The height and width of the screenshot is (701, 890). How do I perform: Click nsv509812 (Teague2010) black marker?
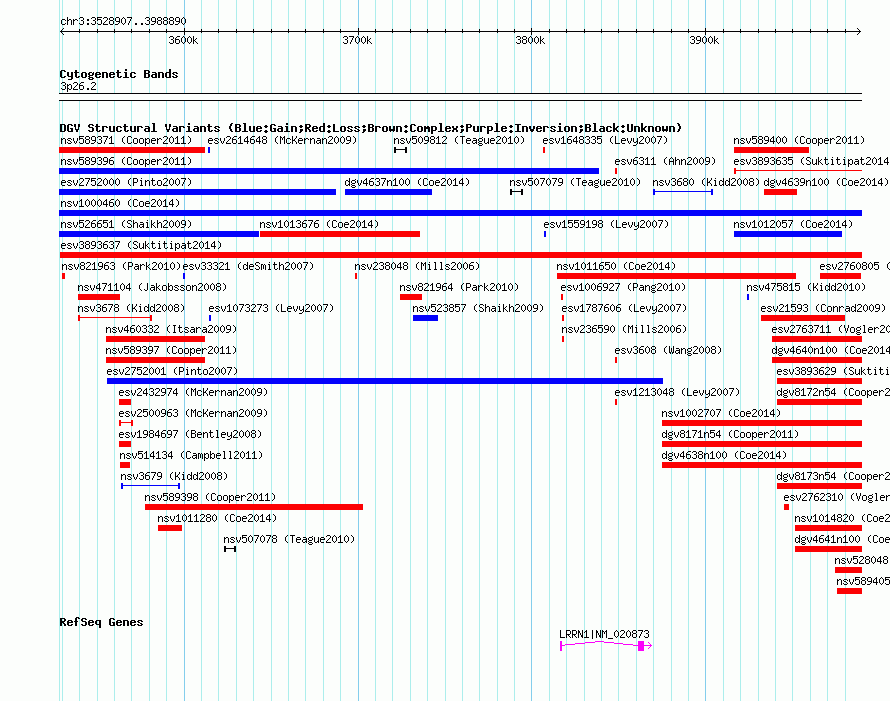tap(400, 150)
